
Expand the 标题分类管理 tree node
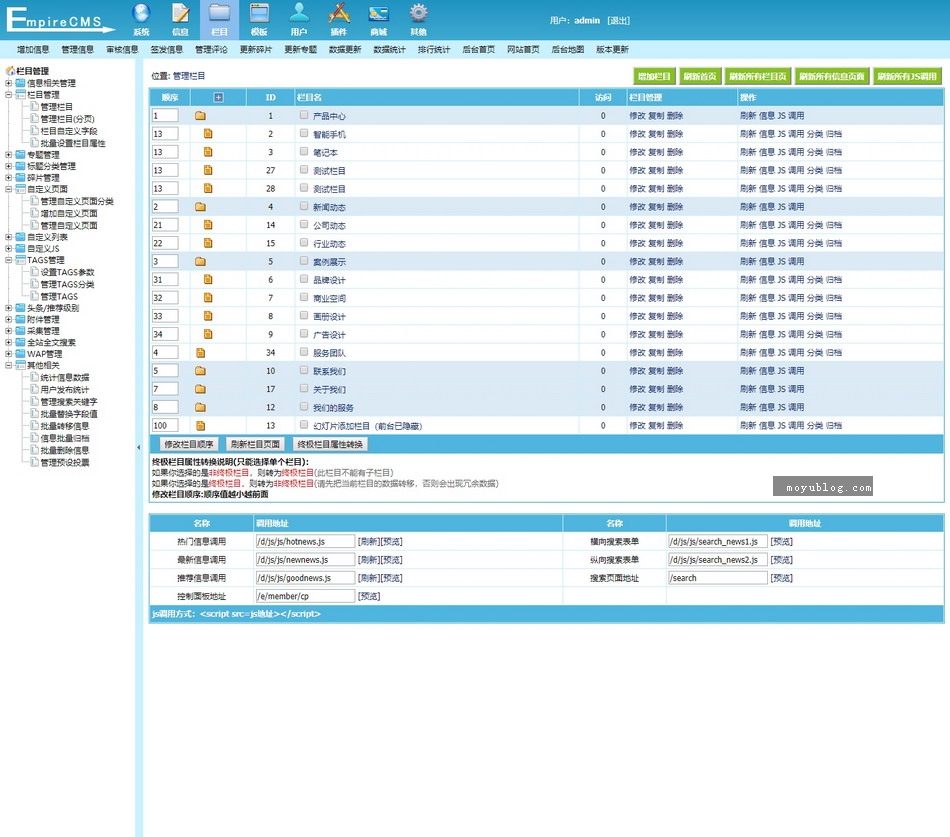[x=8, y=166]
